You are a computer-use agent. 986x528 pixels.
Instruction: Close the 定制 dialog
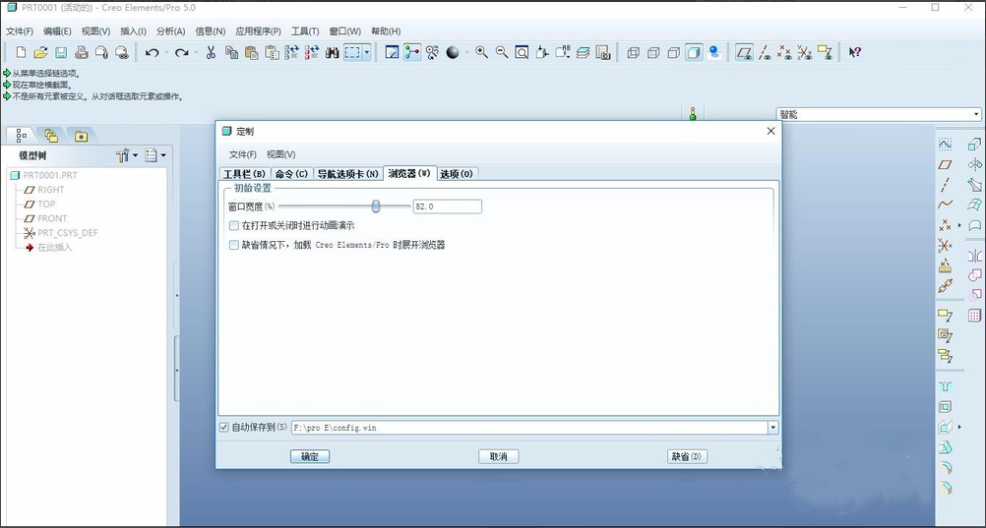[x=771, y=131]
